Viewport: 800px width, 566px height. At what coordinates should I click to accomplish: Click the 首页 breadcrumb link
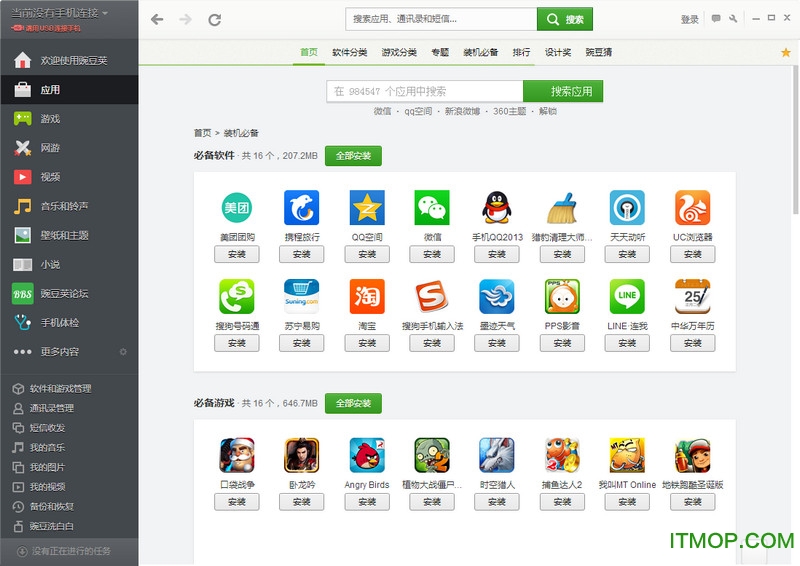pyautogui.click(x=202, y=133)
